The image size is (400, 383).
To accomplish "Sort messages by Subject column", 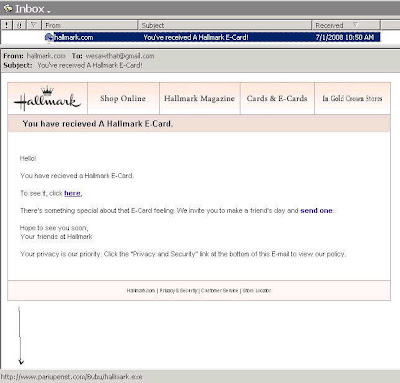I will (225, 25).
